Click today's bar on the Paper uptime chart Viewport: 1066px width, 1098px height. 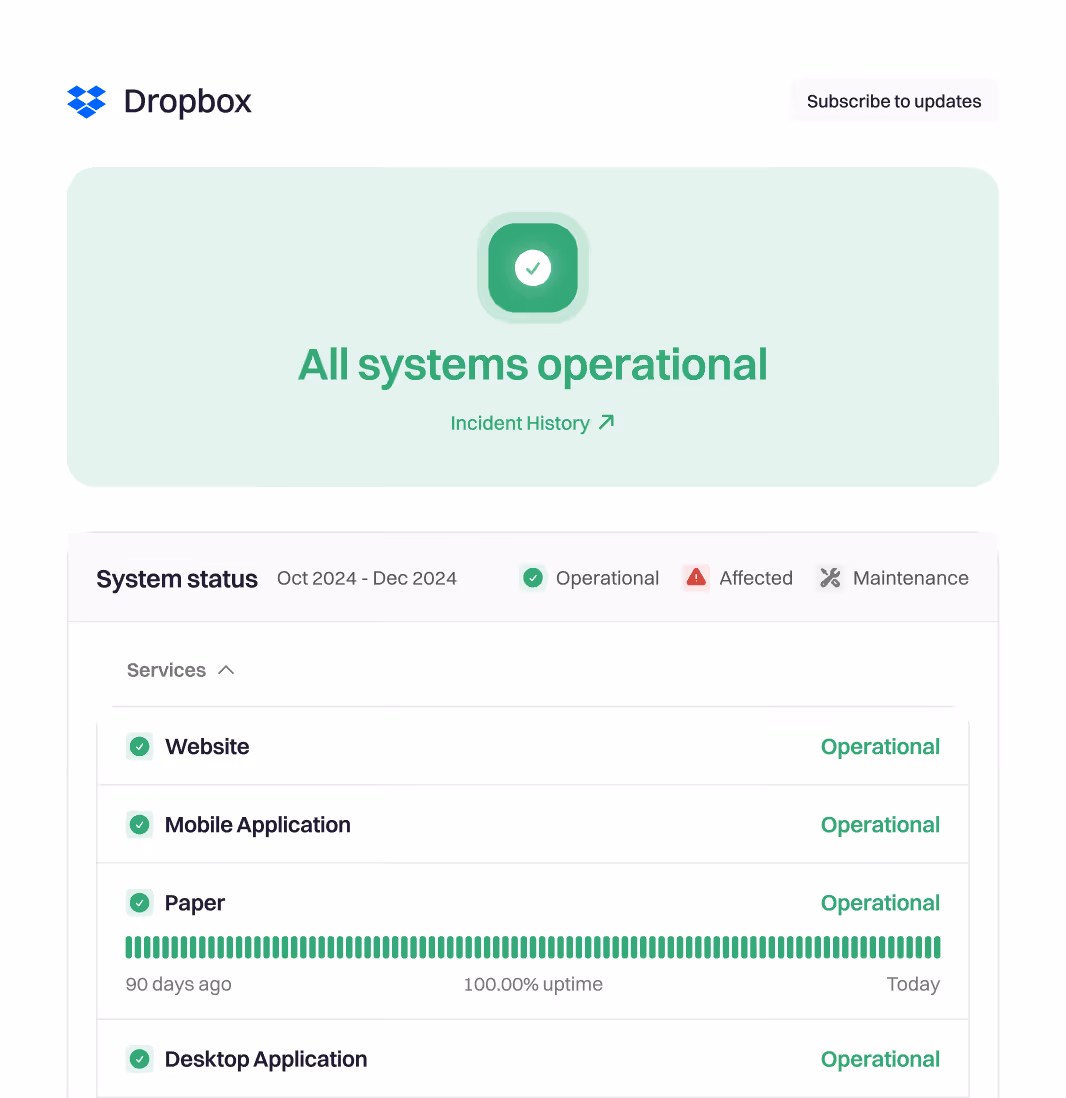(x=936, y=946)
